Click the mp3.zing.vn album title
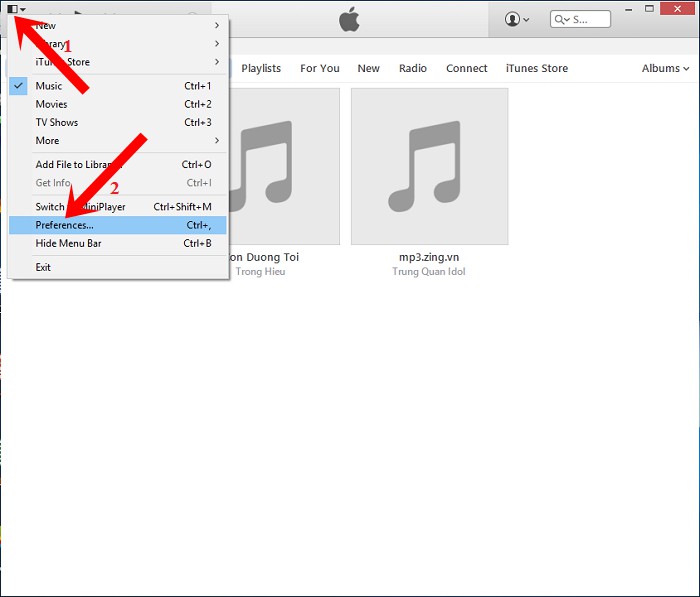 pos(429,257)
